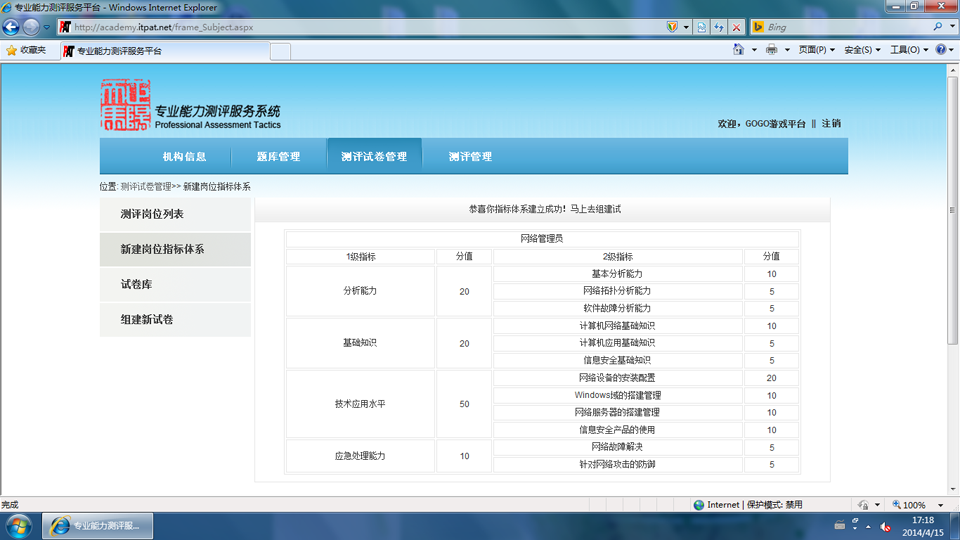
Task: Click the address bar URL field
Action: (x=367, y=27)
